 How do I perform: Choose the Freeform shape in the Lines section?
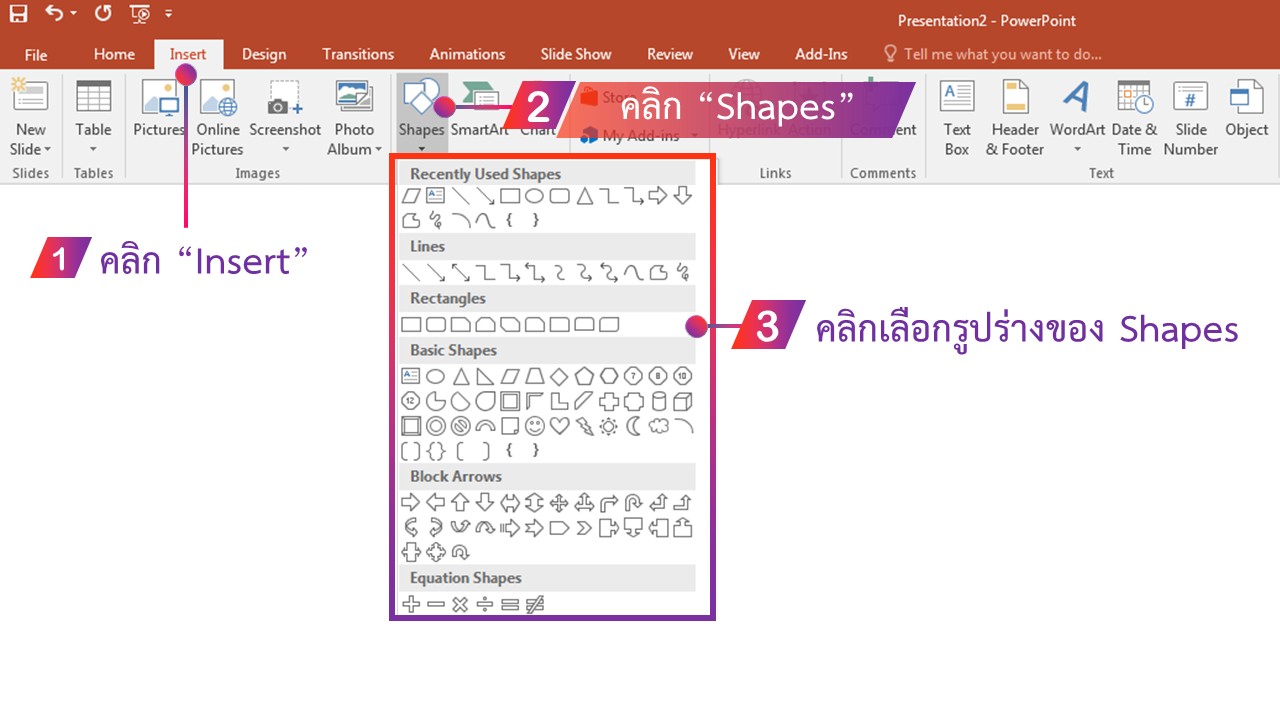[658, 271]
